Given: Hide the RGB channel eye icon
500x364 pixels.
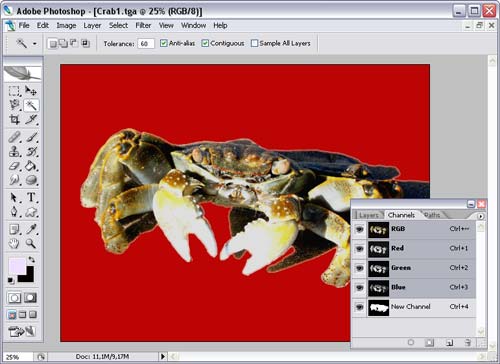Looking at the screenshot, I should pos(359,229).
